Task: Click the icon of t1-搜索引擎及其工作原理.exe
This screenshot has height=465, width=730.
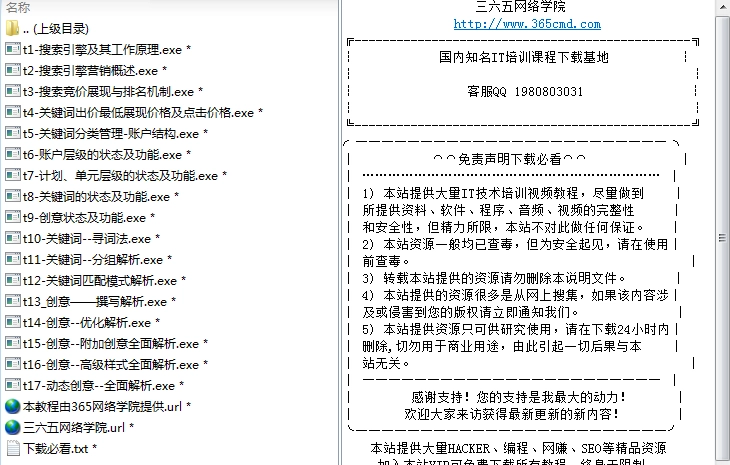Action: pos(13,49)
